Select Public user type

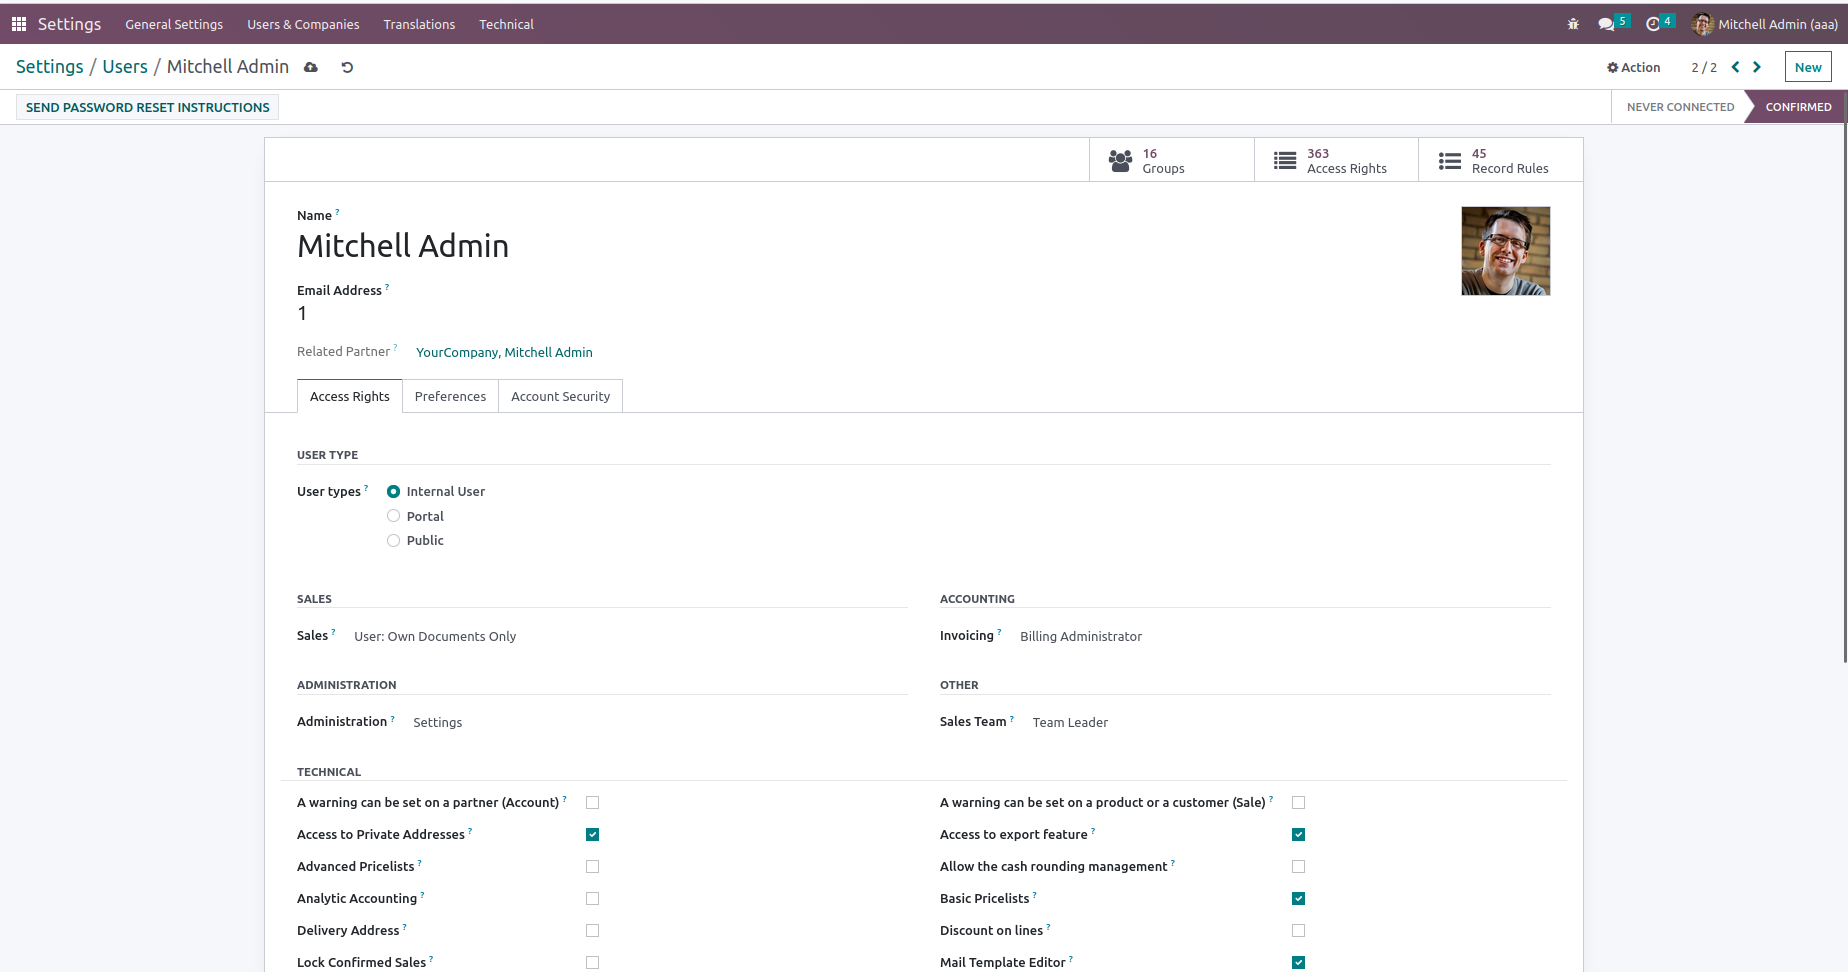point(394,540)
